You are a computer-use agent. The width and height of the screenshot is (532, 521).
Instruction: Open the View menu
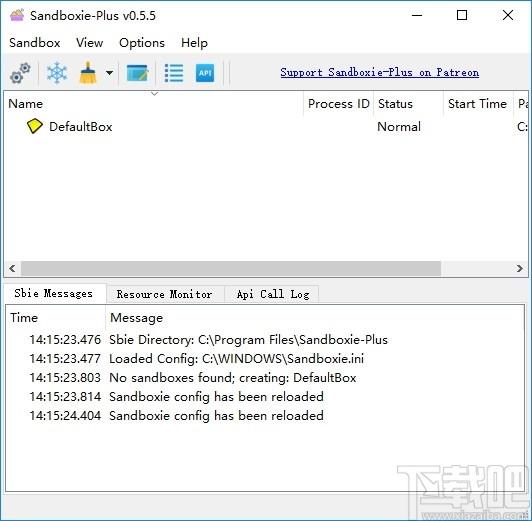(x=90, y=43)
